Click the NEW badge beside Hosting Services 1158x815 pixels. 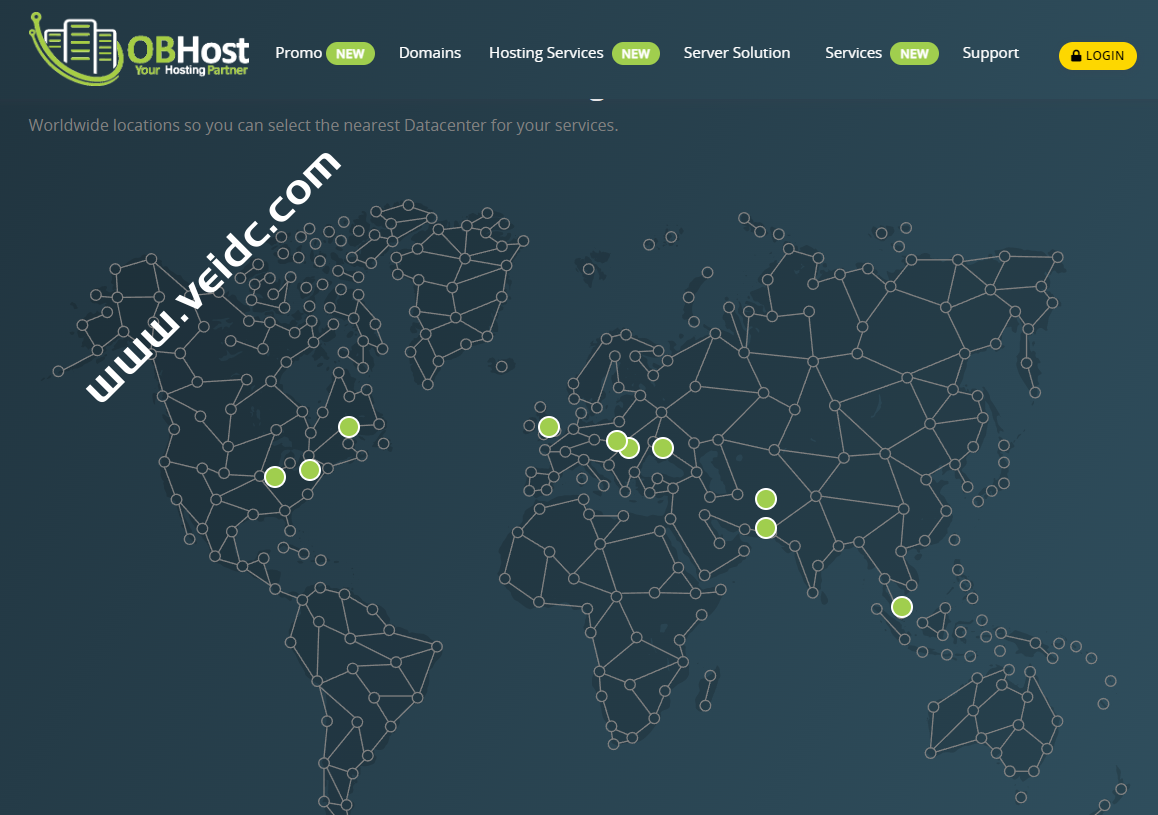click(635, 54)
